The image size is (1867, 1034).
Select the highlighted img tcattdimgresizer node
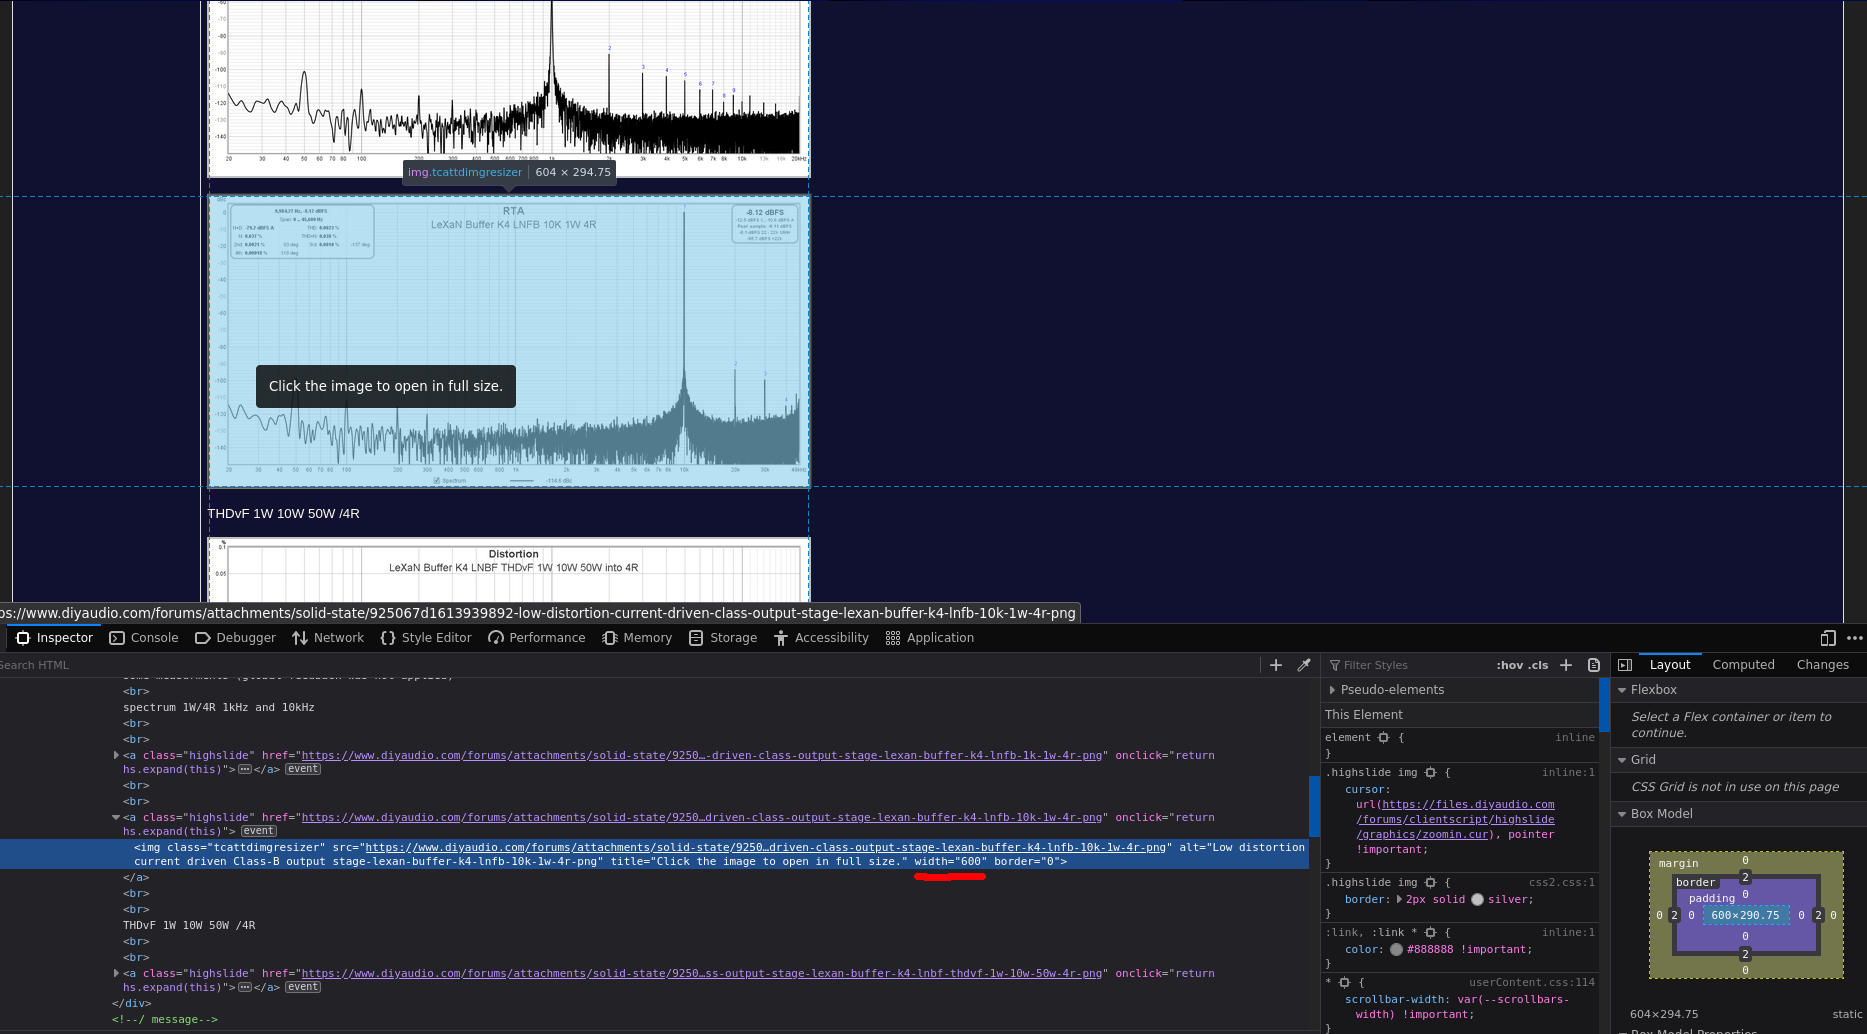pos(654,854)
